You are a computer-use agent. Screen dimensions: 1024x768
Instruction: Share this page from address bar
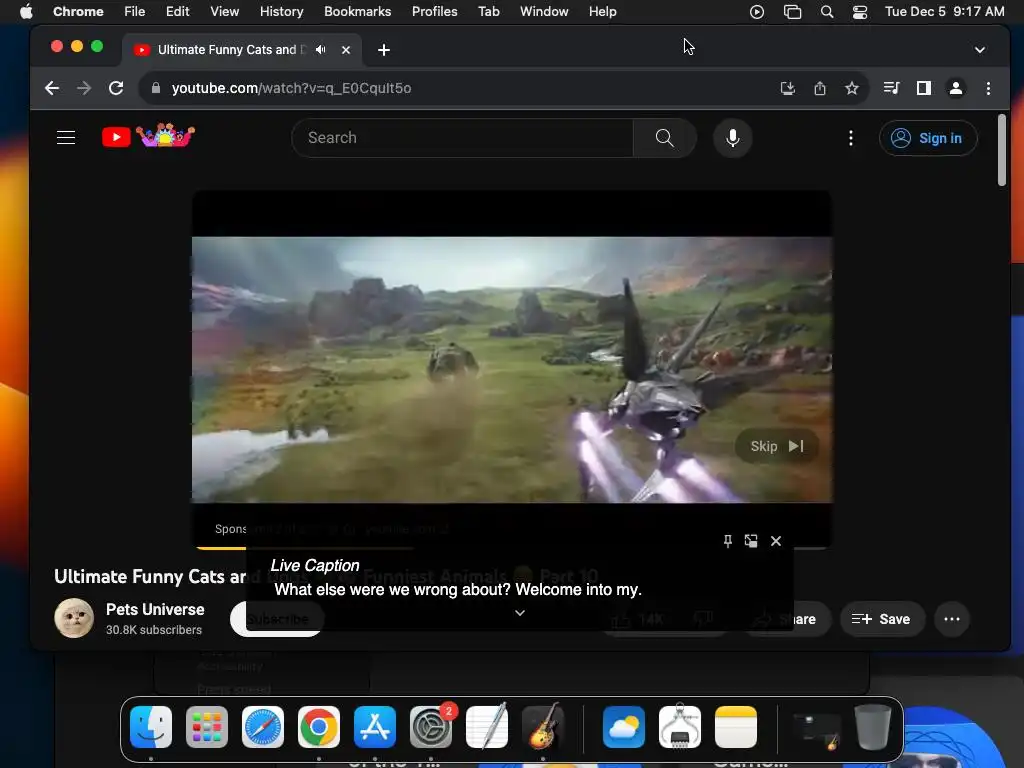tap(820, 88)
